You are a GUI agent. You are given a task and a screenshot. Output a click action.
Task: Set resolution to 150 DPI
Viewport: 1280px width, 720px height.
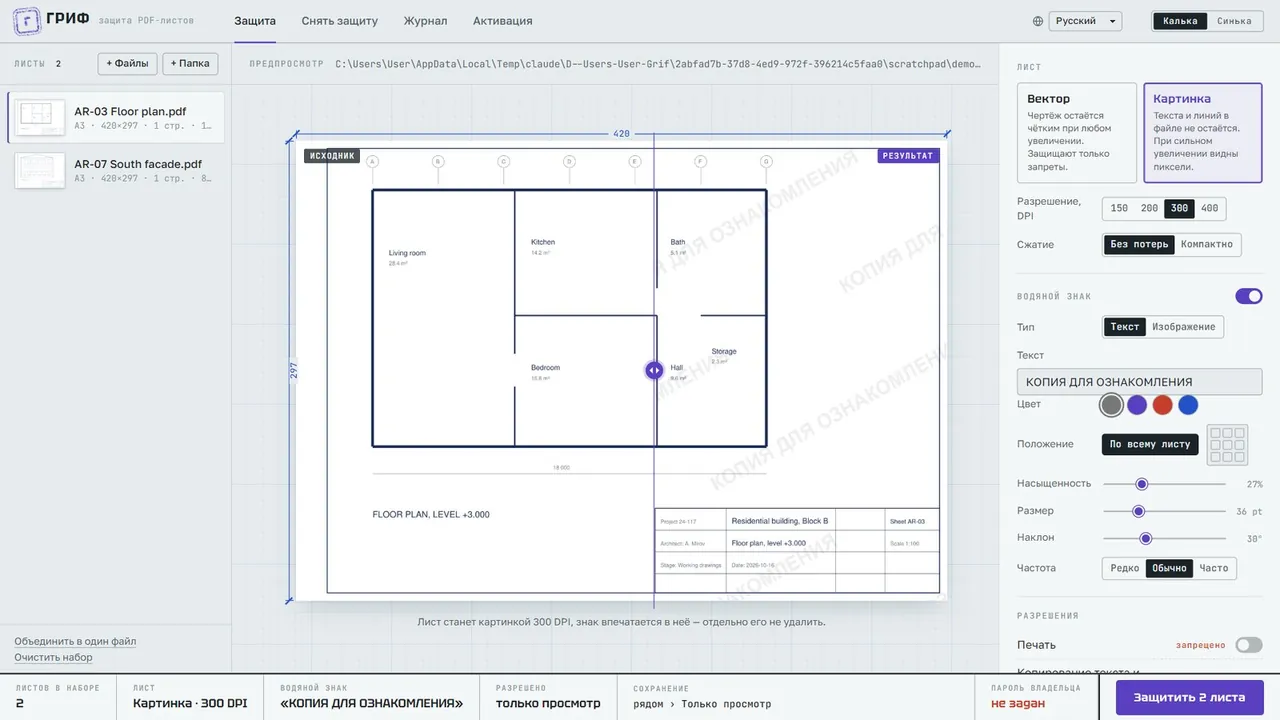coord(1119,209)
